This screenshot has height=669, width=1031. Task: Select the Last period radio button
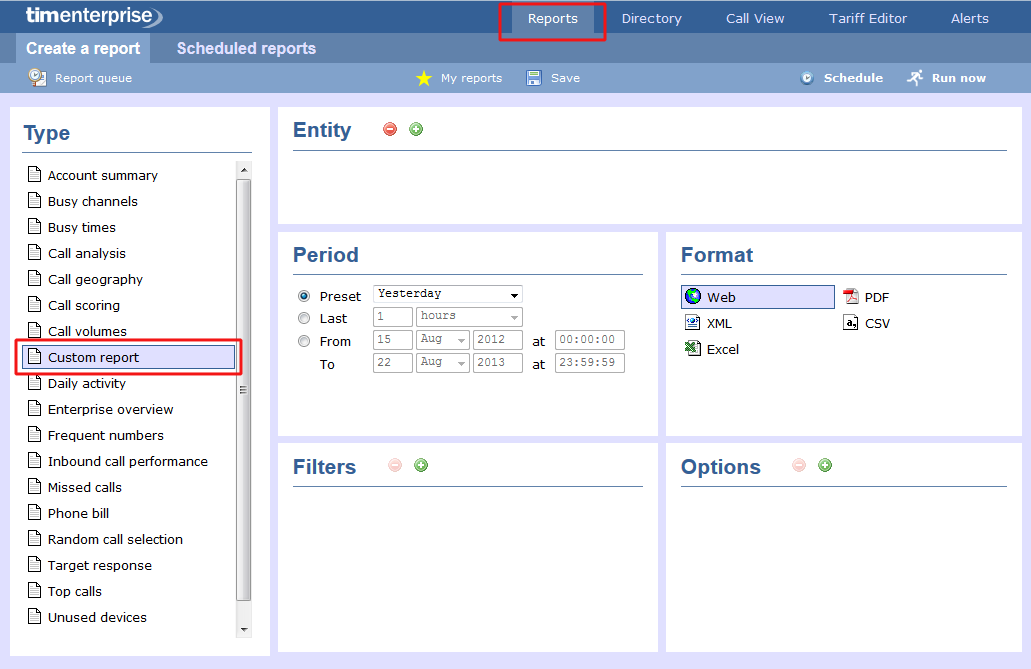point(304,318)
